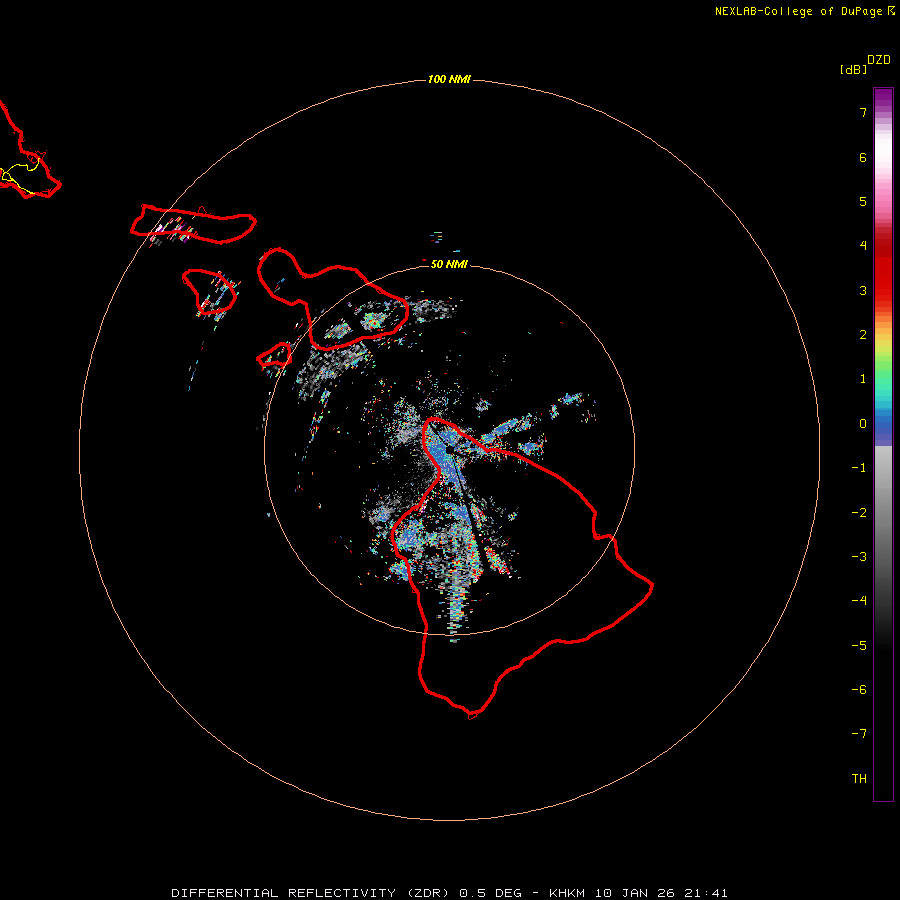Click the 1 dB label on the color scale
Image resolution: width=900 pixels, height=900 pixels.
[x=863, y=379]
